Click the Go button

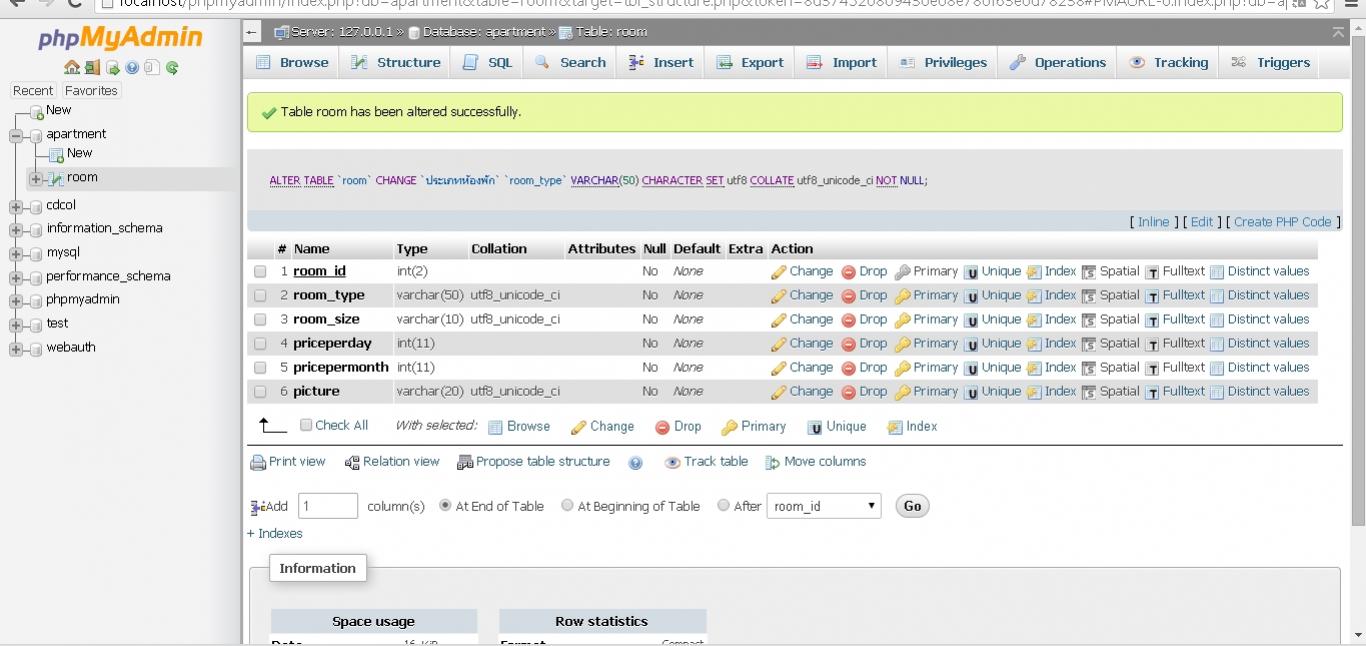[912, 506]
